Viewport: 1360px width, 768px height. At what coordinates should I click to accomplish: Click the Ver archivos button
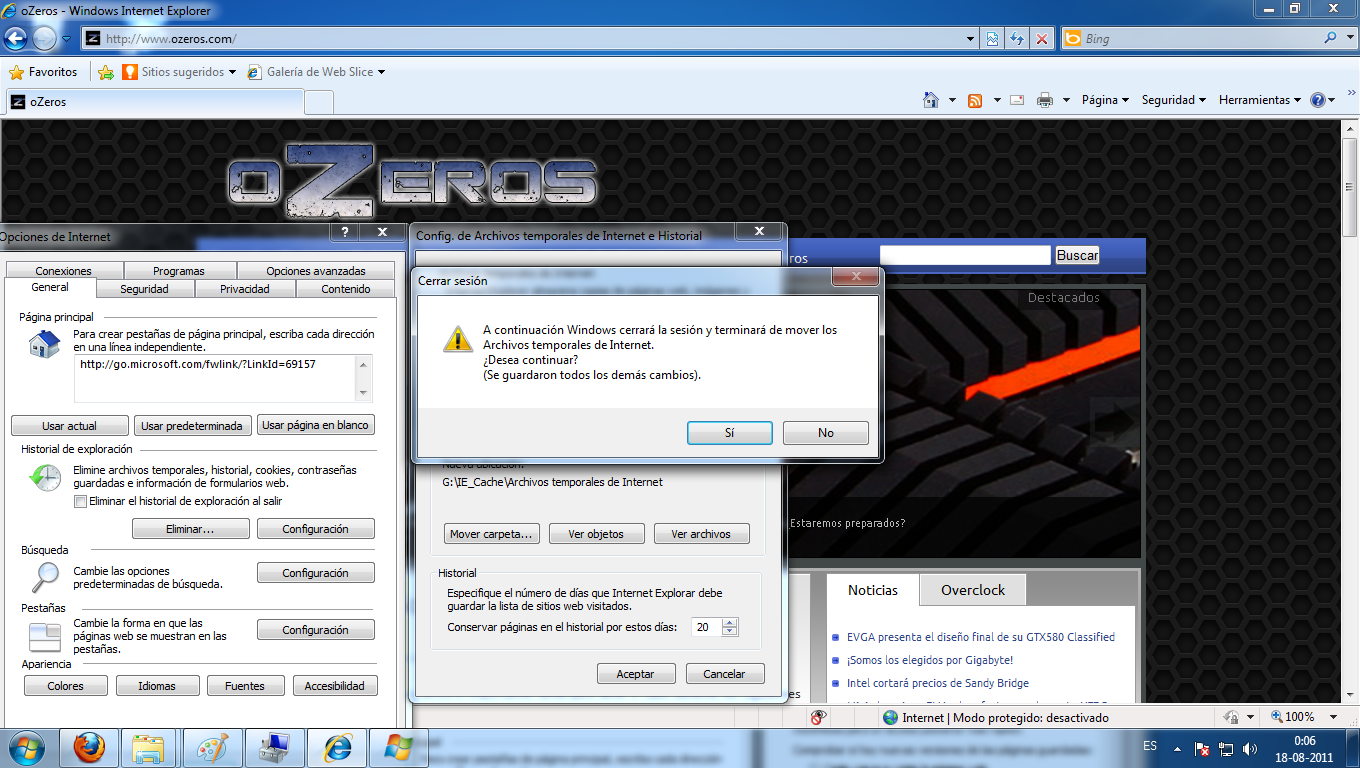(x=701, y=534)
